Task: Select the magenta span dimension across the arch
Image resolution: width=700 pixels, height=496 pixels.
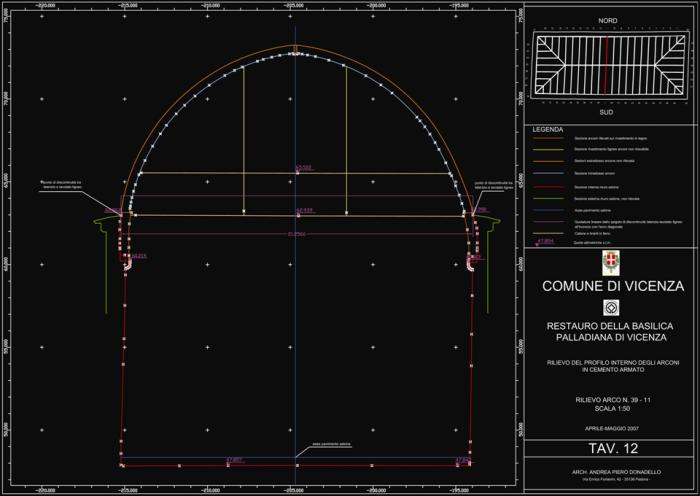Action: [x=296, y=234]
